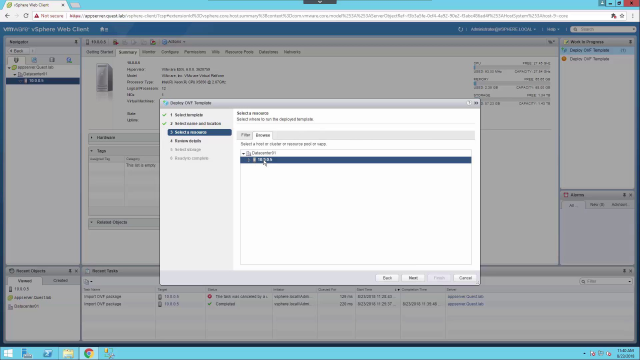This screenshot has width=640, height=360.
Task: Click the first host toolbar icon next to 10.0.0.5
Action: click(116, 42)
